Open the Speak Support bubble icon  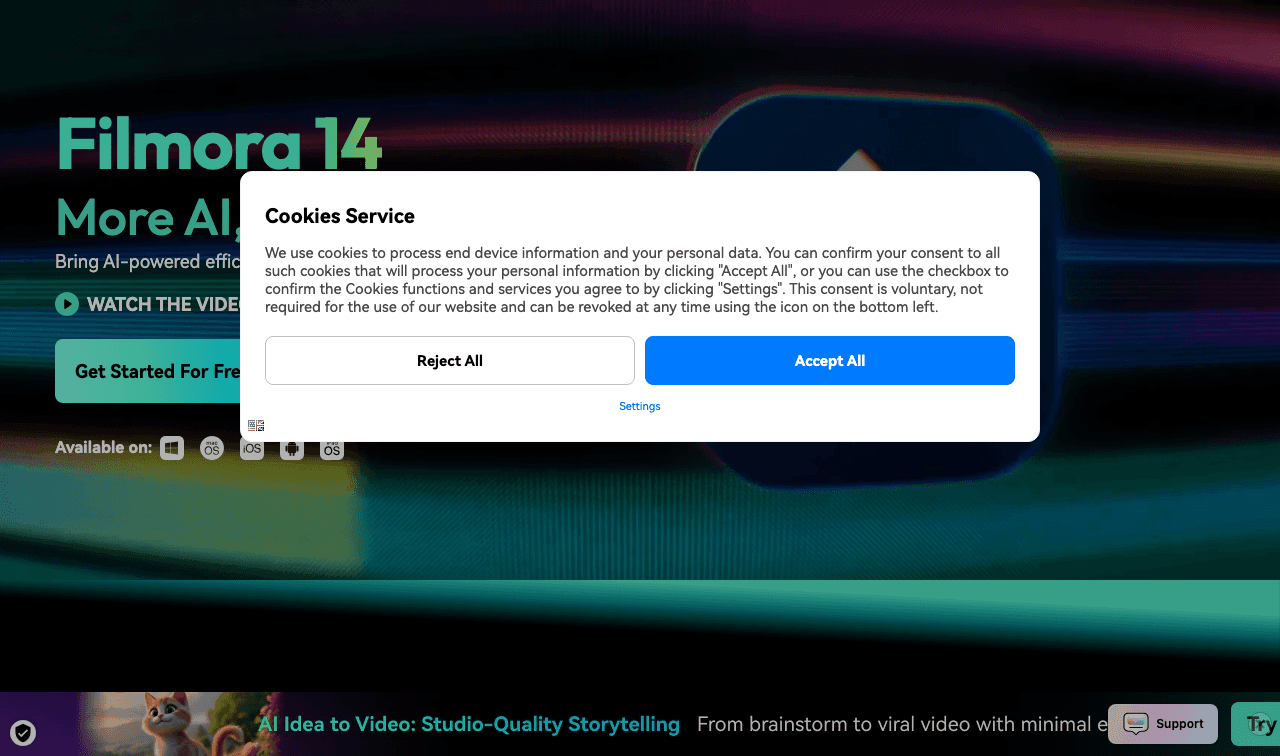click(1136, 723)
